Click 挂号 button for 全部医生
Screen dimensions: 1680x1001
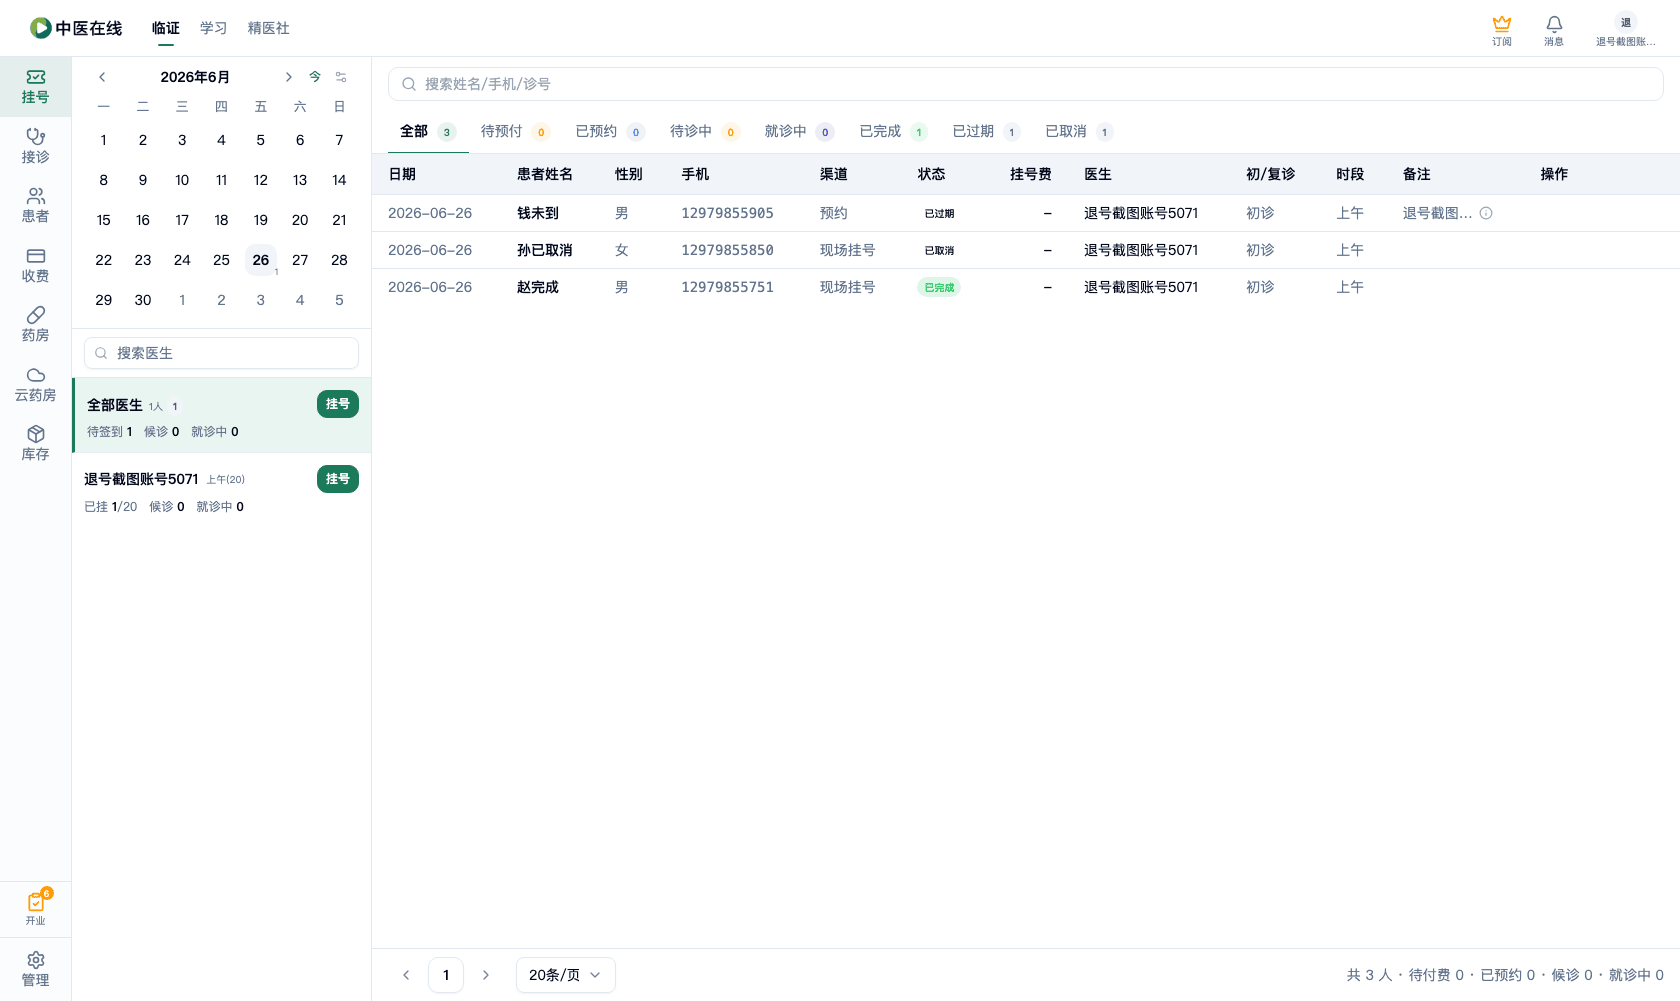click(x=338, y=404)
